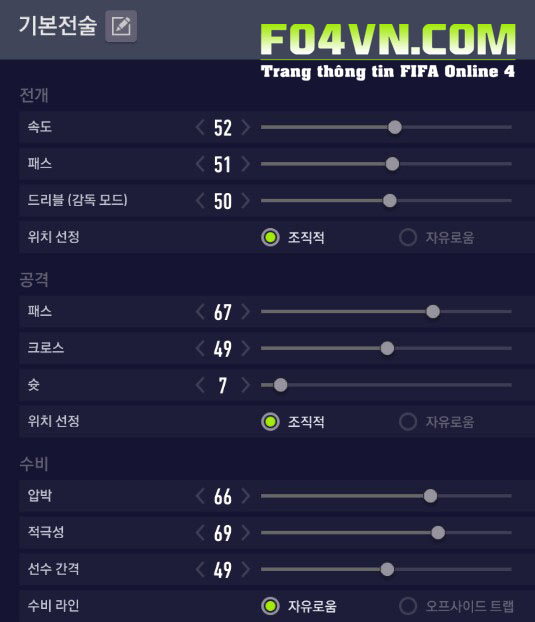535x622 pixels.
Task: Decrease 압박 value with left arrow
Action: (x=200, y=496)
